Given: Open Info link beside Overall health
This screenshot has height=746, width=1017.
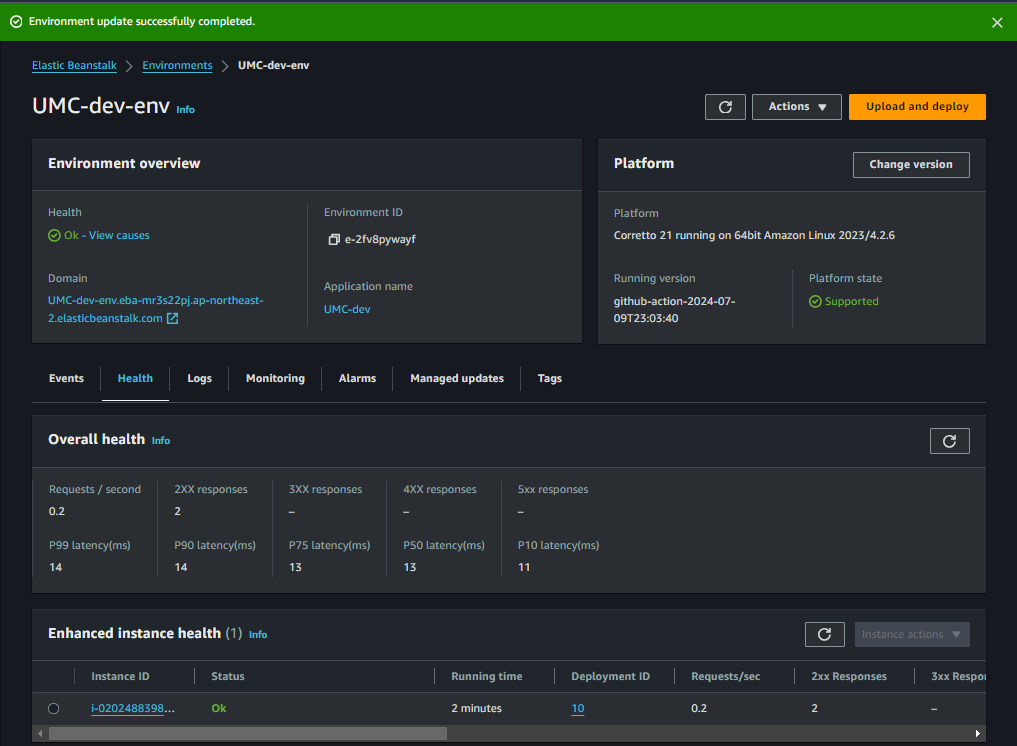Looking at the screenshot, I should coord(161,440).
